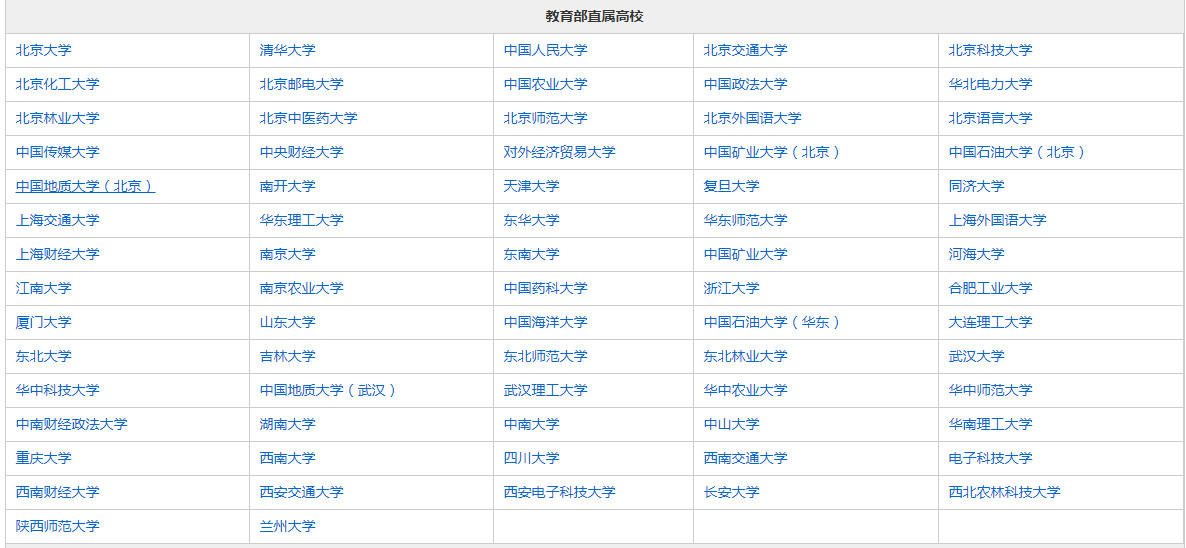Click 吉林大学 link
The height and width of the screenshot is (548, 1186).
pos(287,357)
